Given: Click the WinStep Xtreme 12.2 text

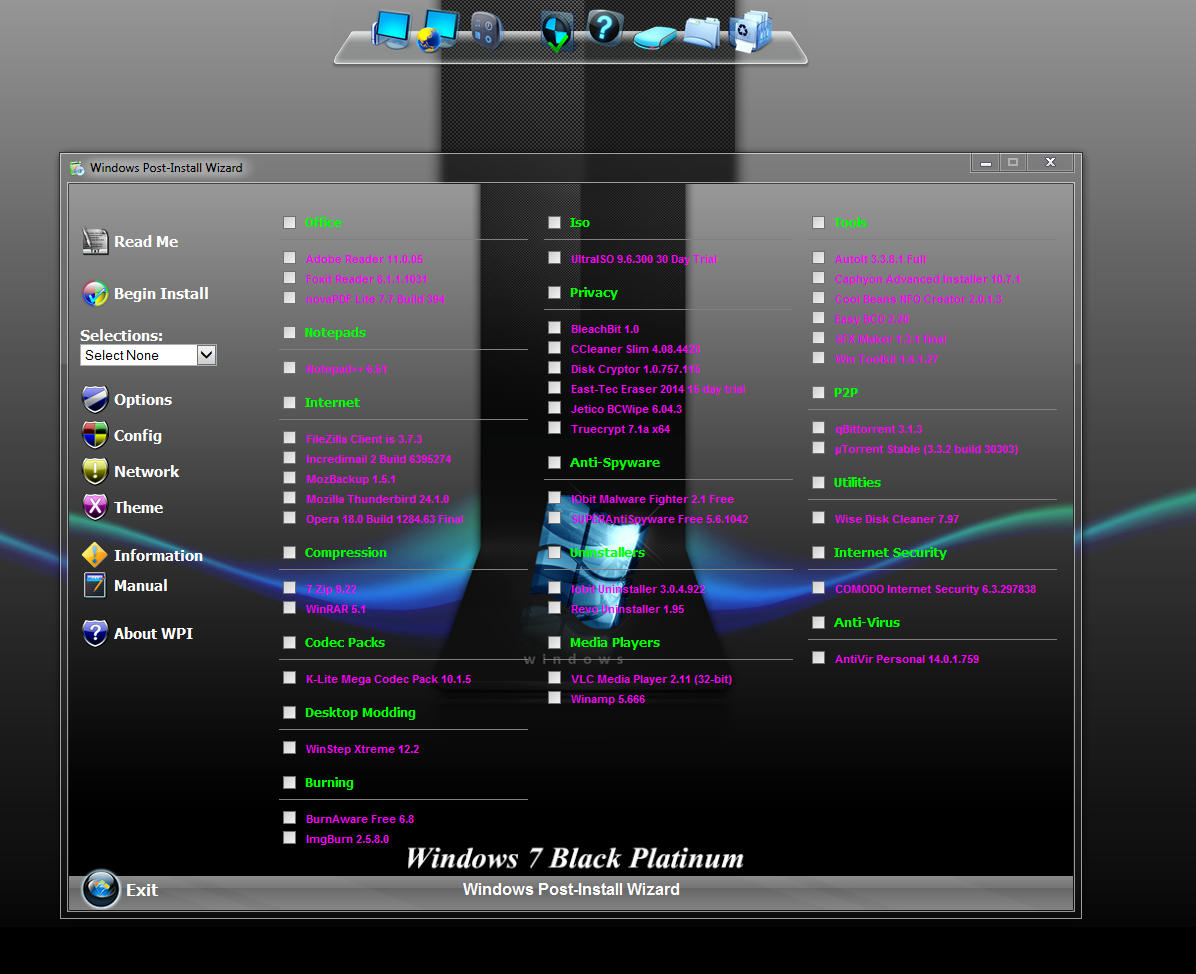Looking at the screenshot, I should click(362, 749).
